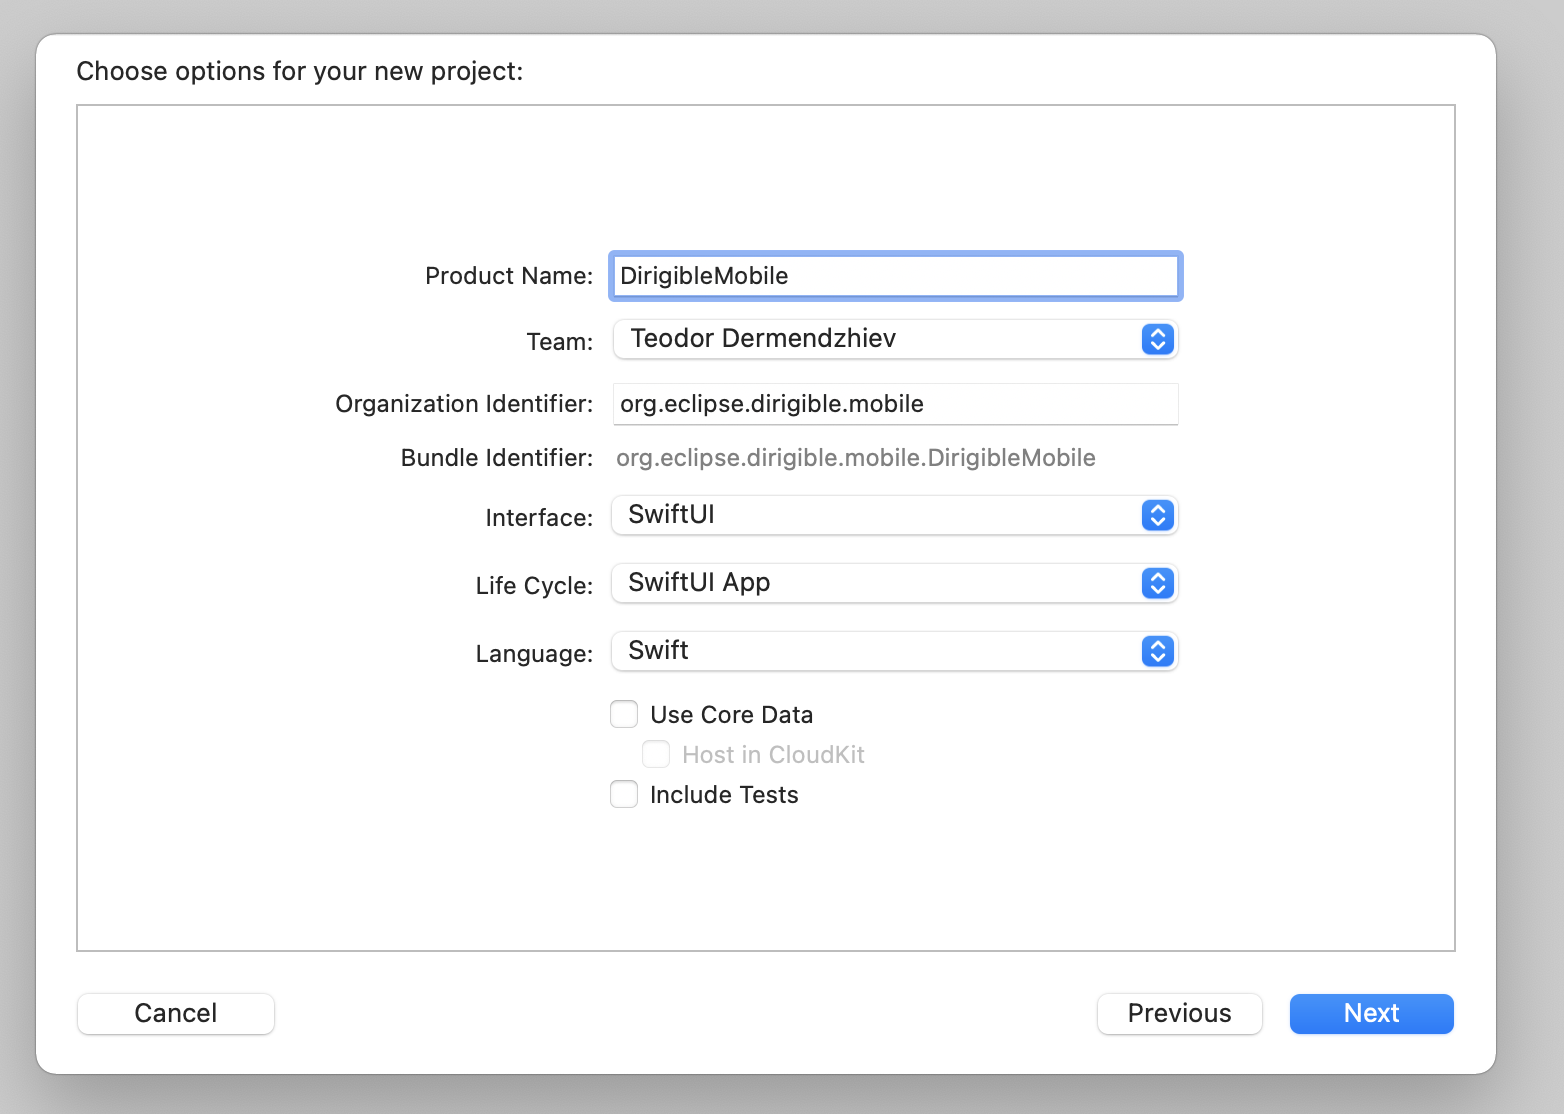This screenshot has height=1114, width=1564.
Task: Open the Team dropdown
Action: pos(895,339)
